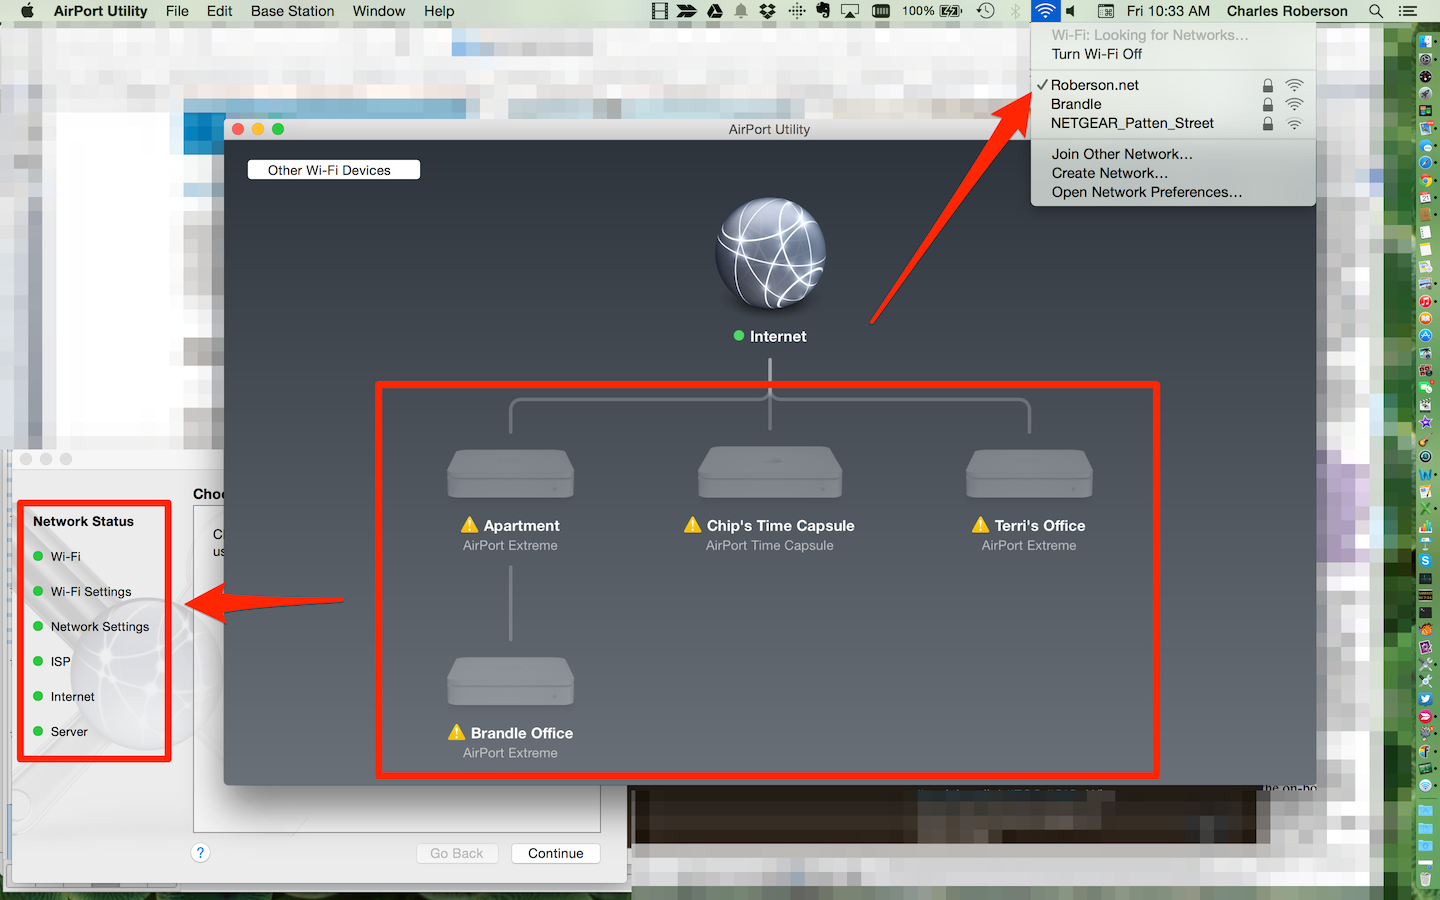
Task: Open the Edit menu
Action: coord(220,11)
